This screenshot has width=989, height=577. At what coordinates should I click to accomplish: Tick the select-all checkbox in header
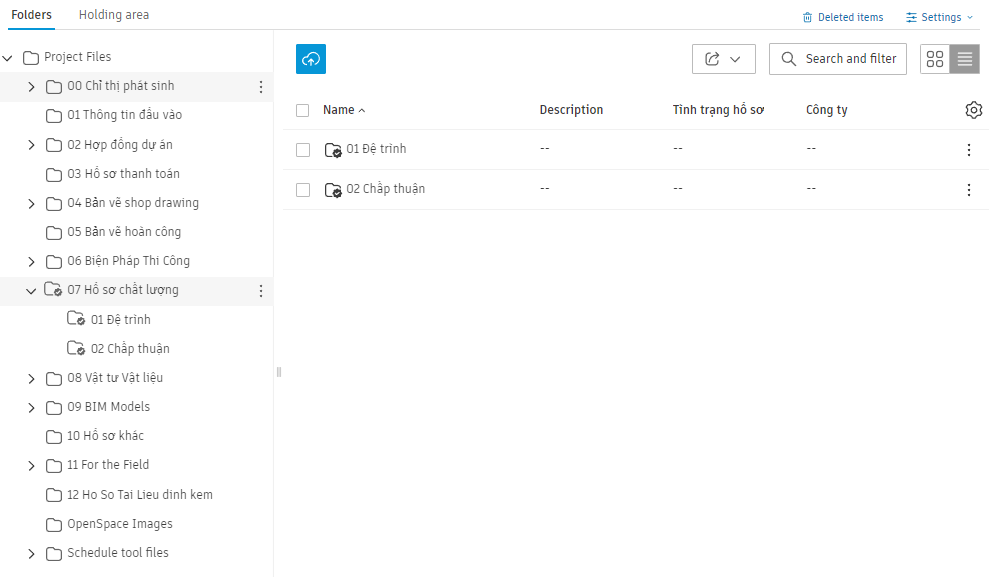coord(303,110)
